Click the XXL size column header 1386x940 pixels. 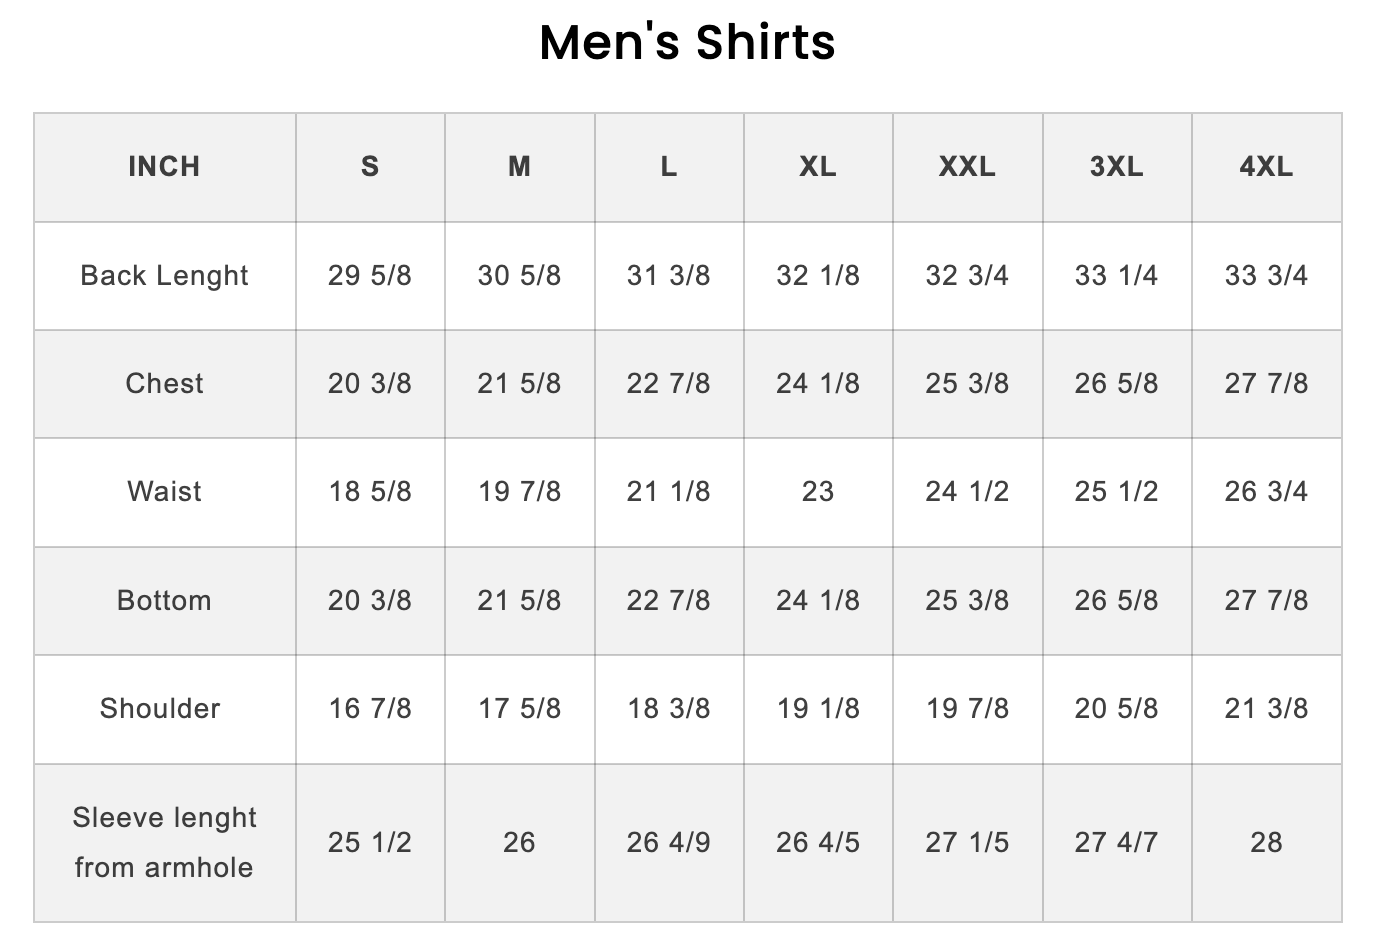967,166
